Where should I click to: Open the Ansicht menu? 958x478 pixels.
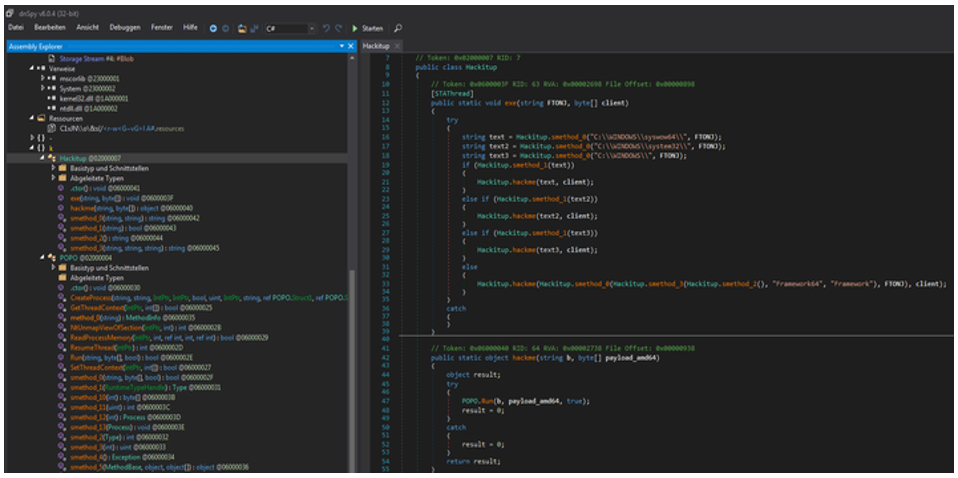tap(87, 28)
